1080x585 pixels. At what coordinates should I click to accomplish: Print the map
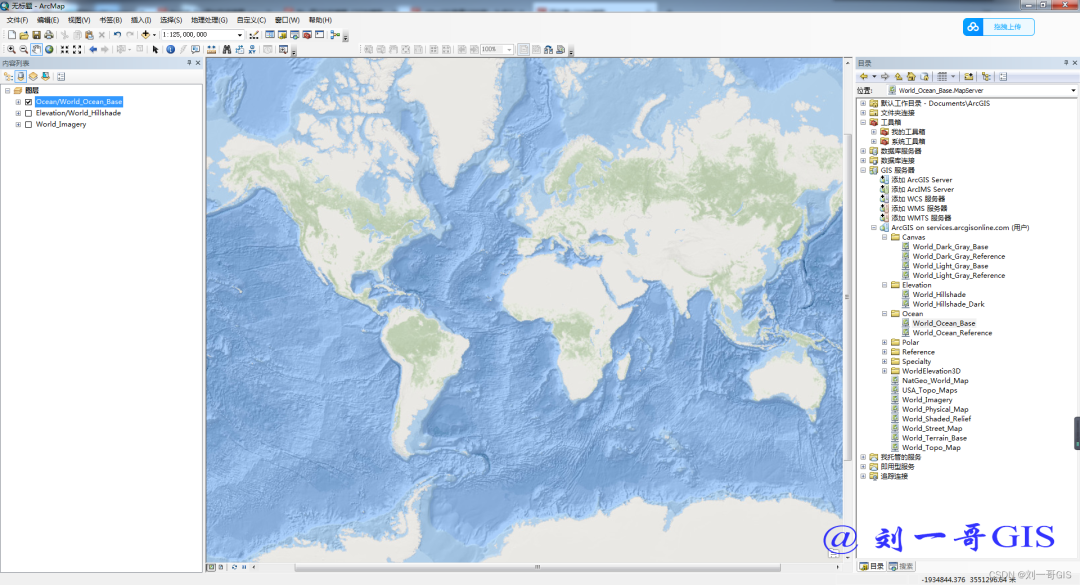point(49,34)
